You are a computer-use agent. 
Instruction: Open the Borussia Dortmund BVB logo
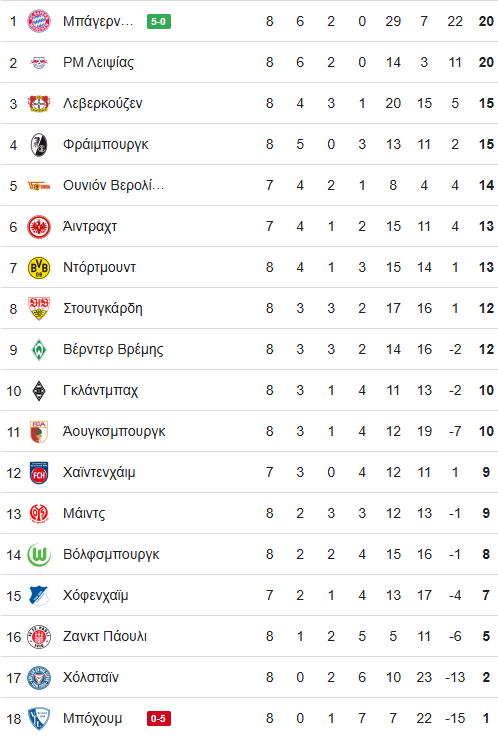coord(39,267)
